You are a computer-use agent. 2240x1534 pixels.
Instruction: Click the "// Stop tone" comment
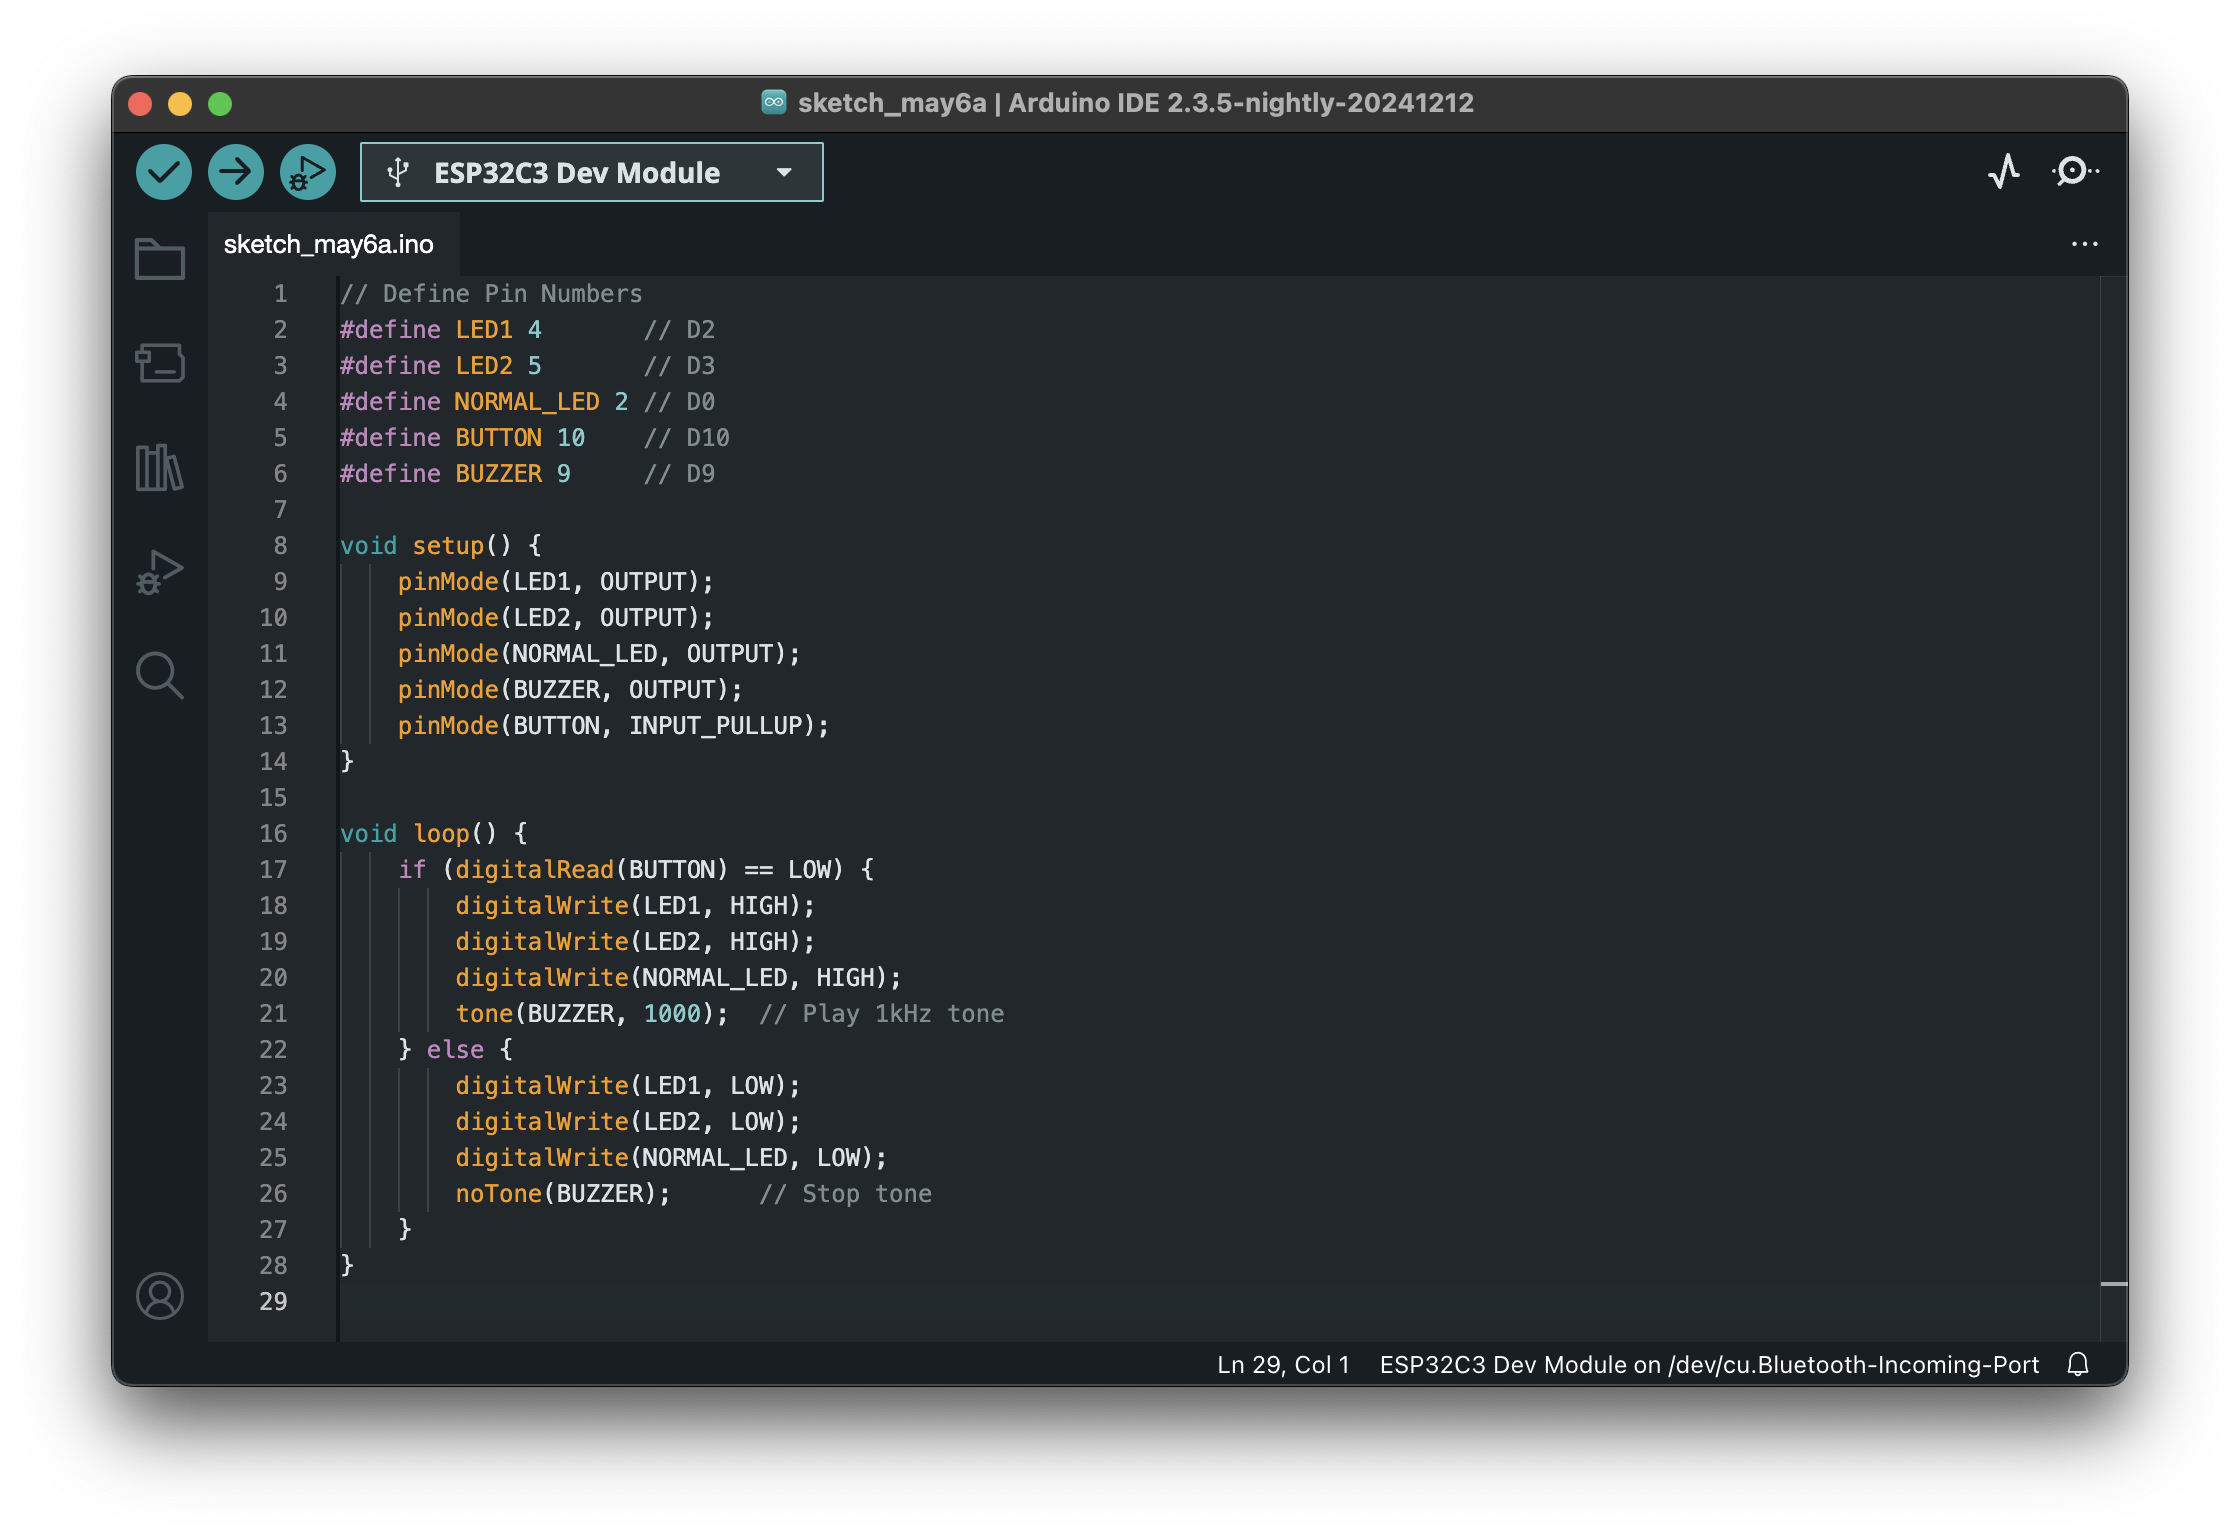click(x=845, y=1193)
